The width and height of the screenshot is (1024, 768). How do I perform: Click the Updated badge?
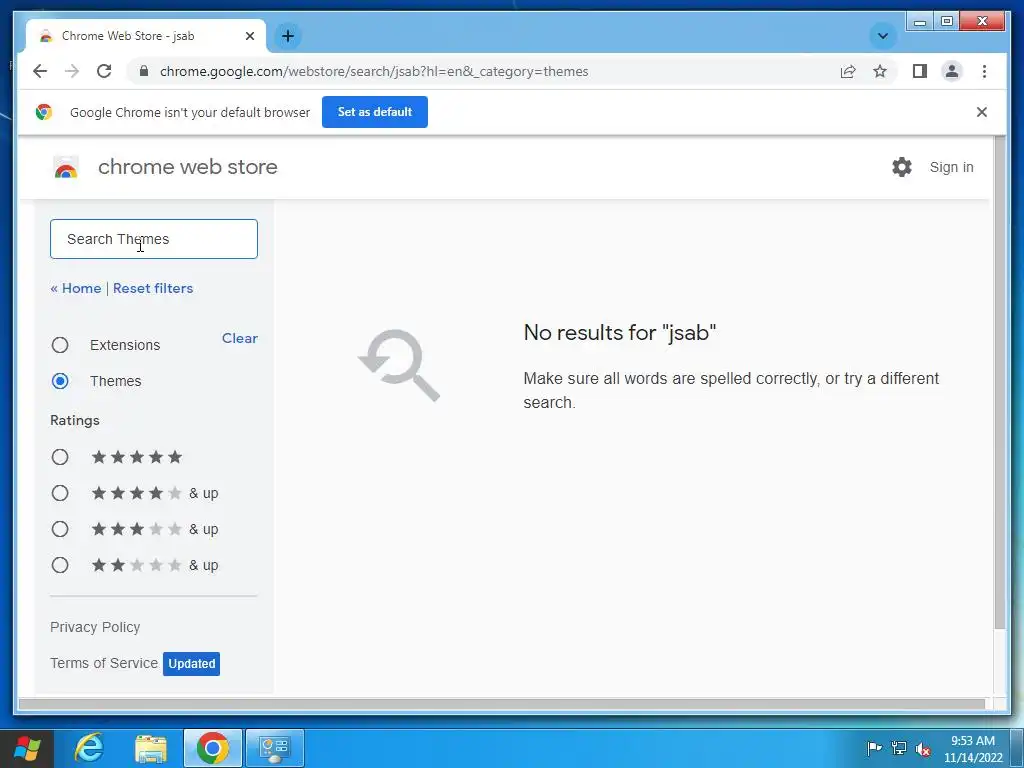(x=191, y=664)
